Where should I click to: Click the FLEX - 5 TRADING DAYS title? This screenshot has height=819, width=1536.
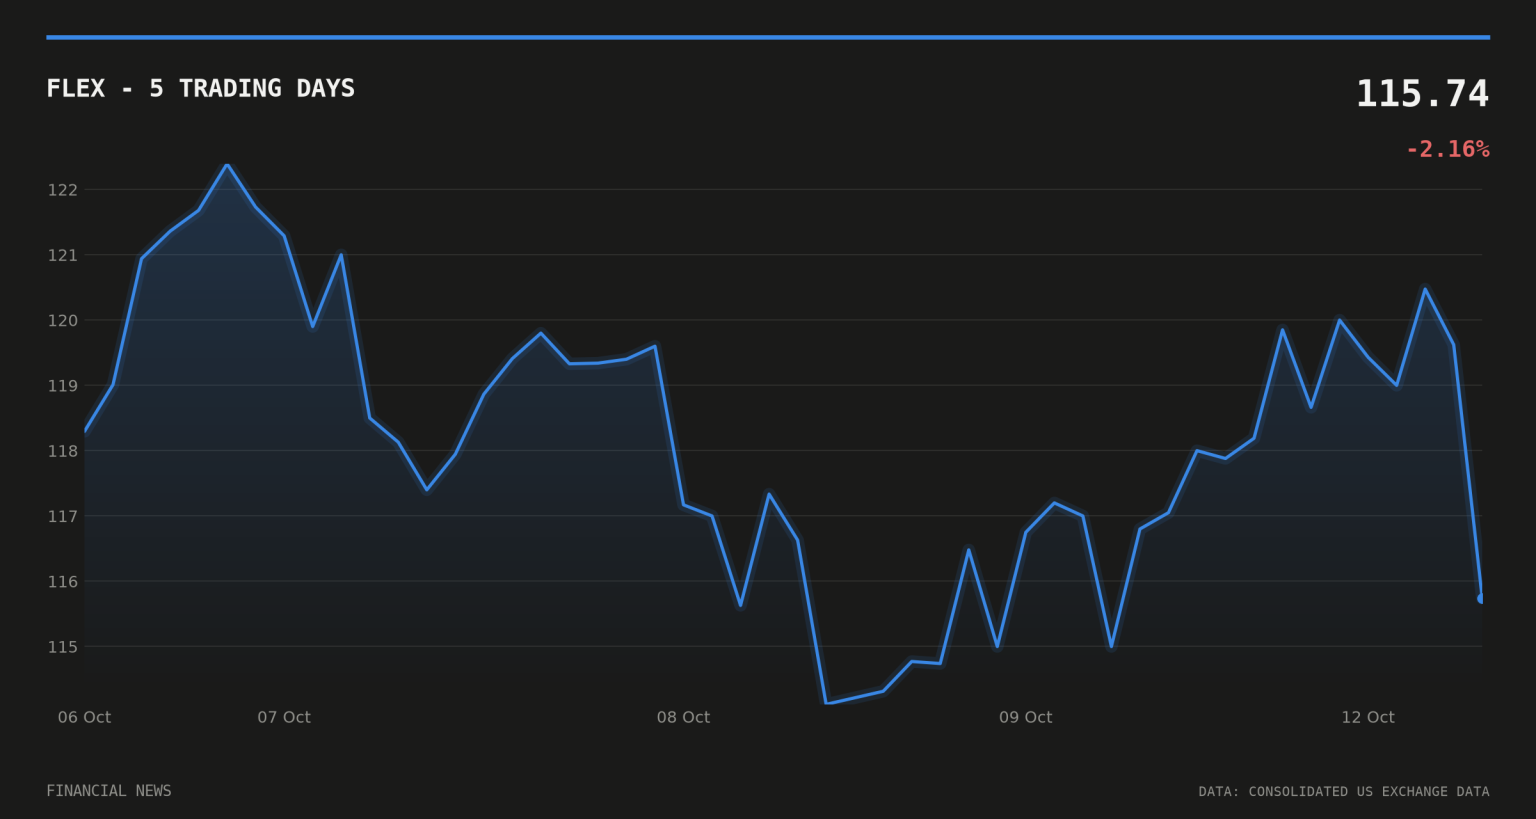200,89
